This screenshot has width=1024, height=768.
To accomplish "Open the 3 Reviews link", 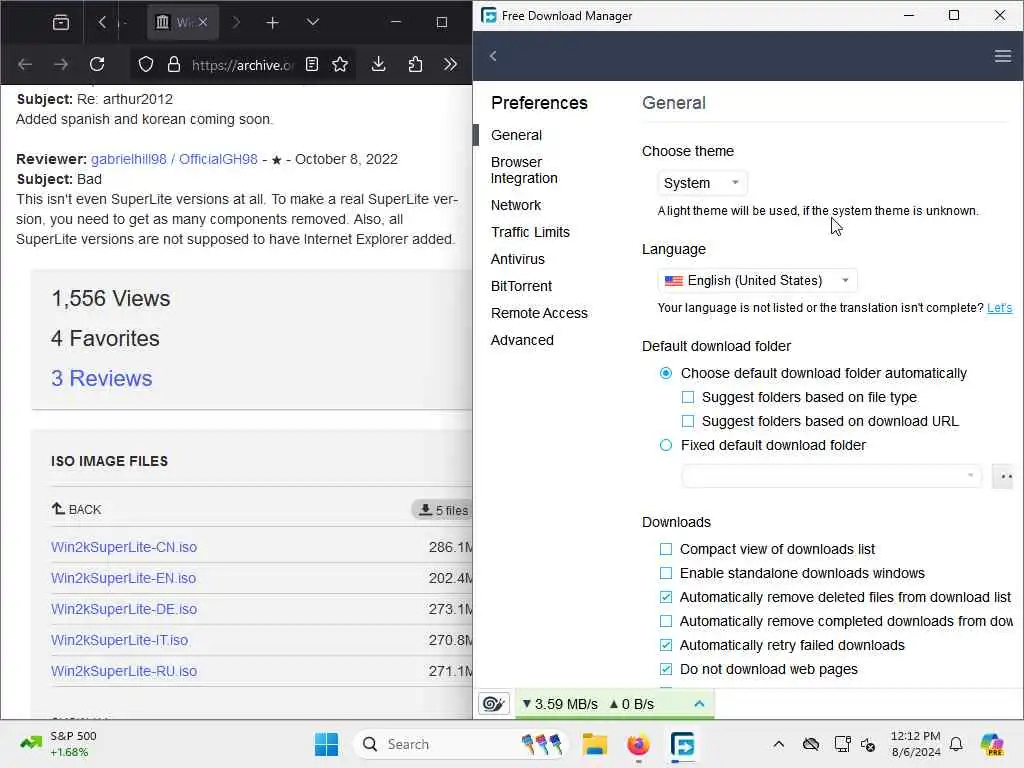I will (101, 378).
